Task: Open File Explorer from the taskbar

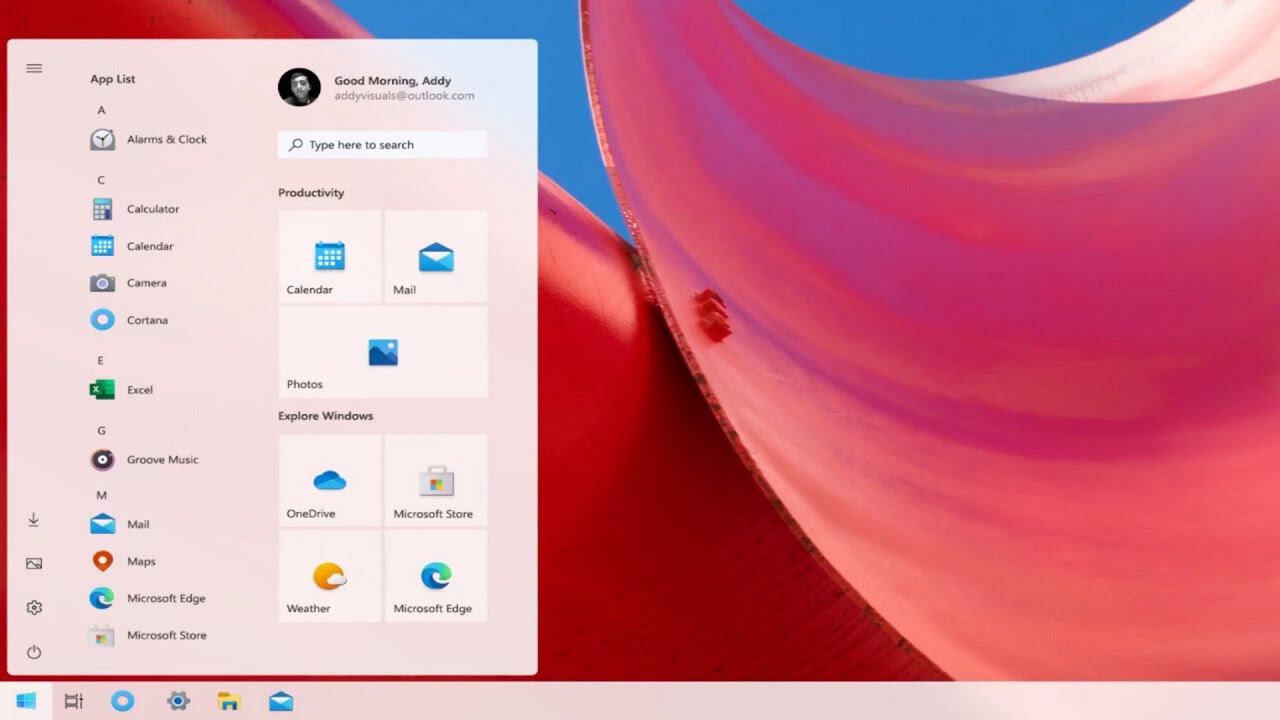Action: (x=229, y=701)
